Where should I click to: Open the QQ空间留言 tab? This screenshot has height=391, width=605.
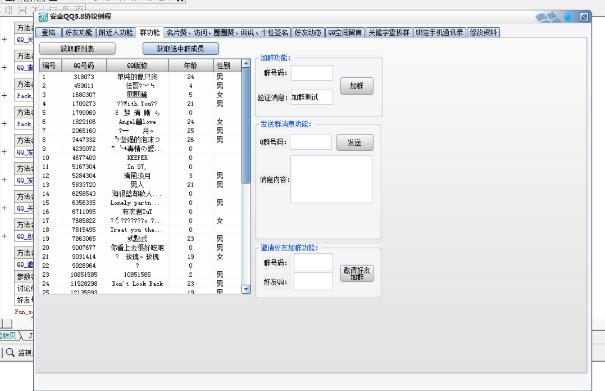(345, 32)
